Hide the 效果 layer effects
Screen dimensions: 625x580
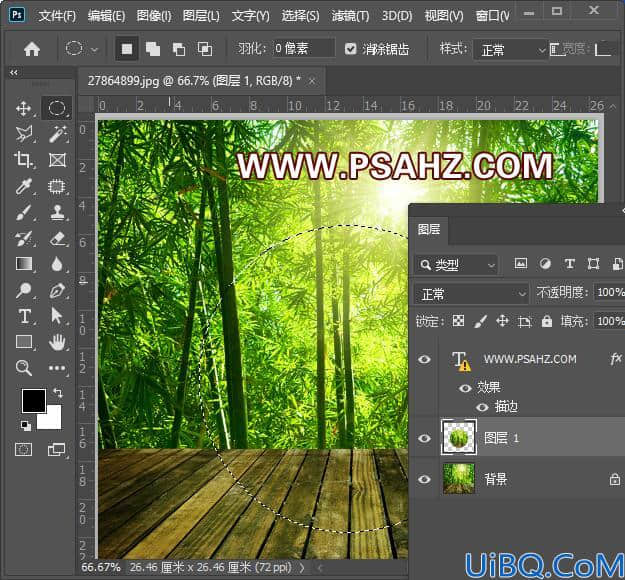(x=465, y=388)
